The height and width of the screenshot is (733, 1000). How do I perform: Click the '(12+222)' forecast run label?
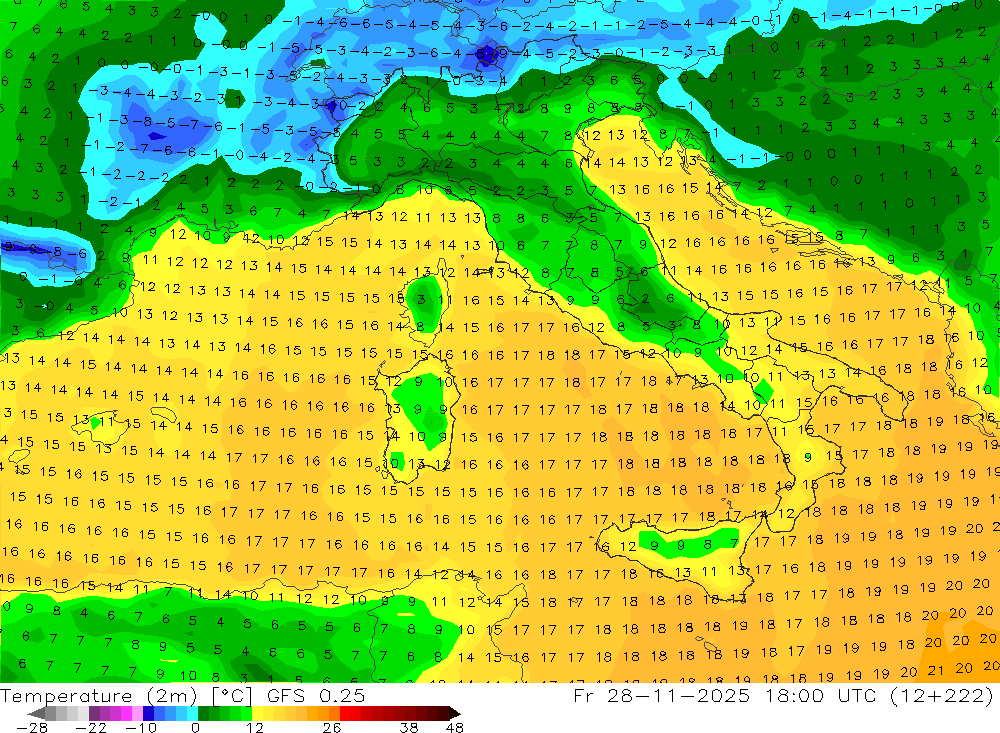pos(939,696)
